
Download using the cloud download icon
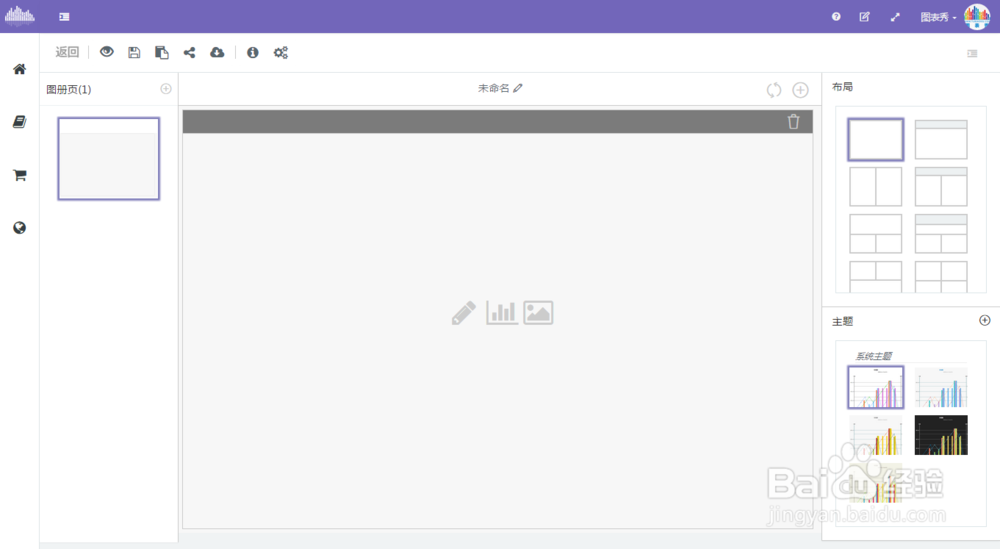point(217,52)
